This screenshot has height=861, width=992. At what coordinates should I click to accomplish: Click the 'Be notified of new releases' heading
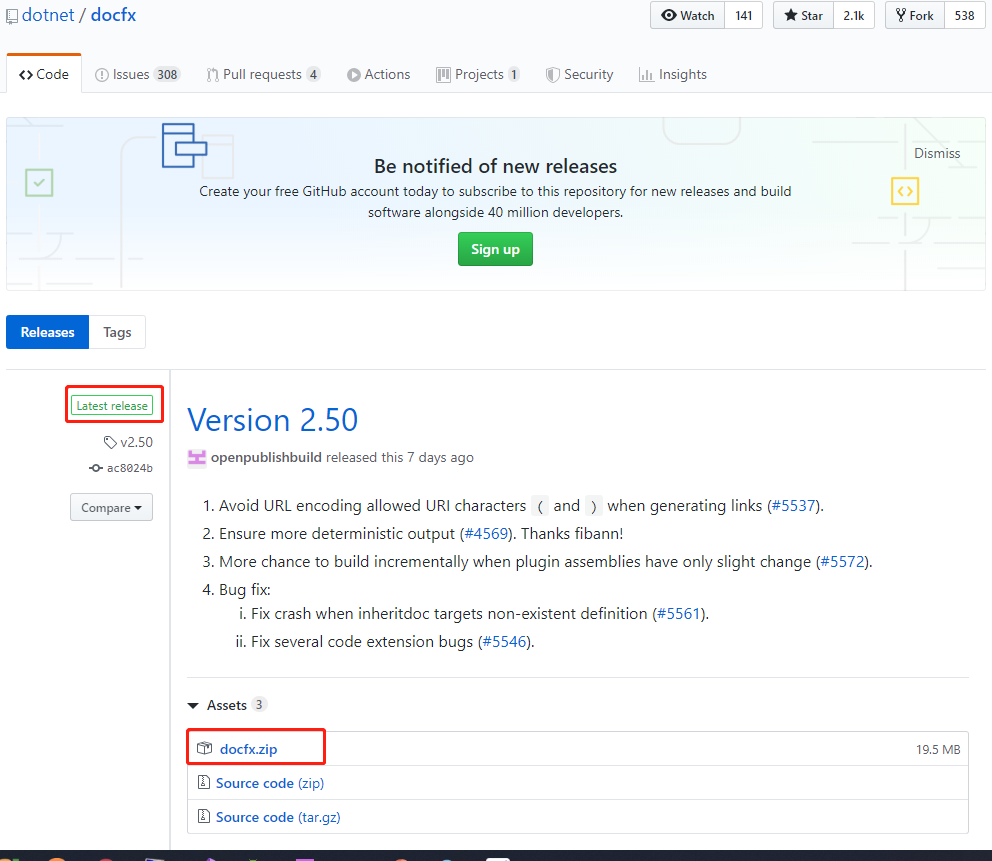[x=495, y=166]
